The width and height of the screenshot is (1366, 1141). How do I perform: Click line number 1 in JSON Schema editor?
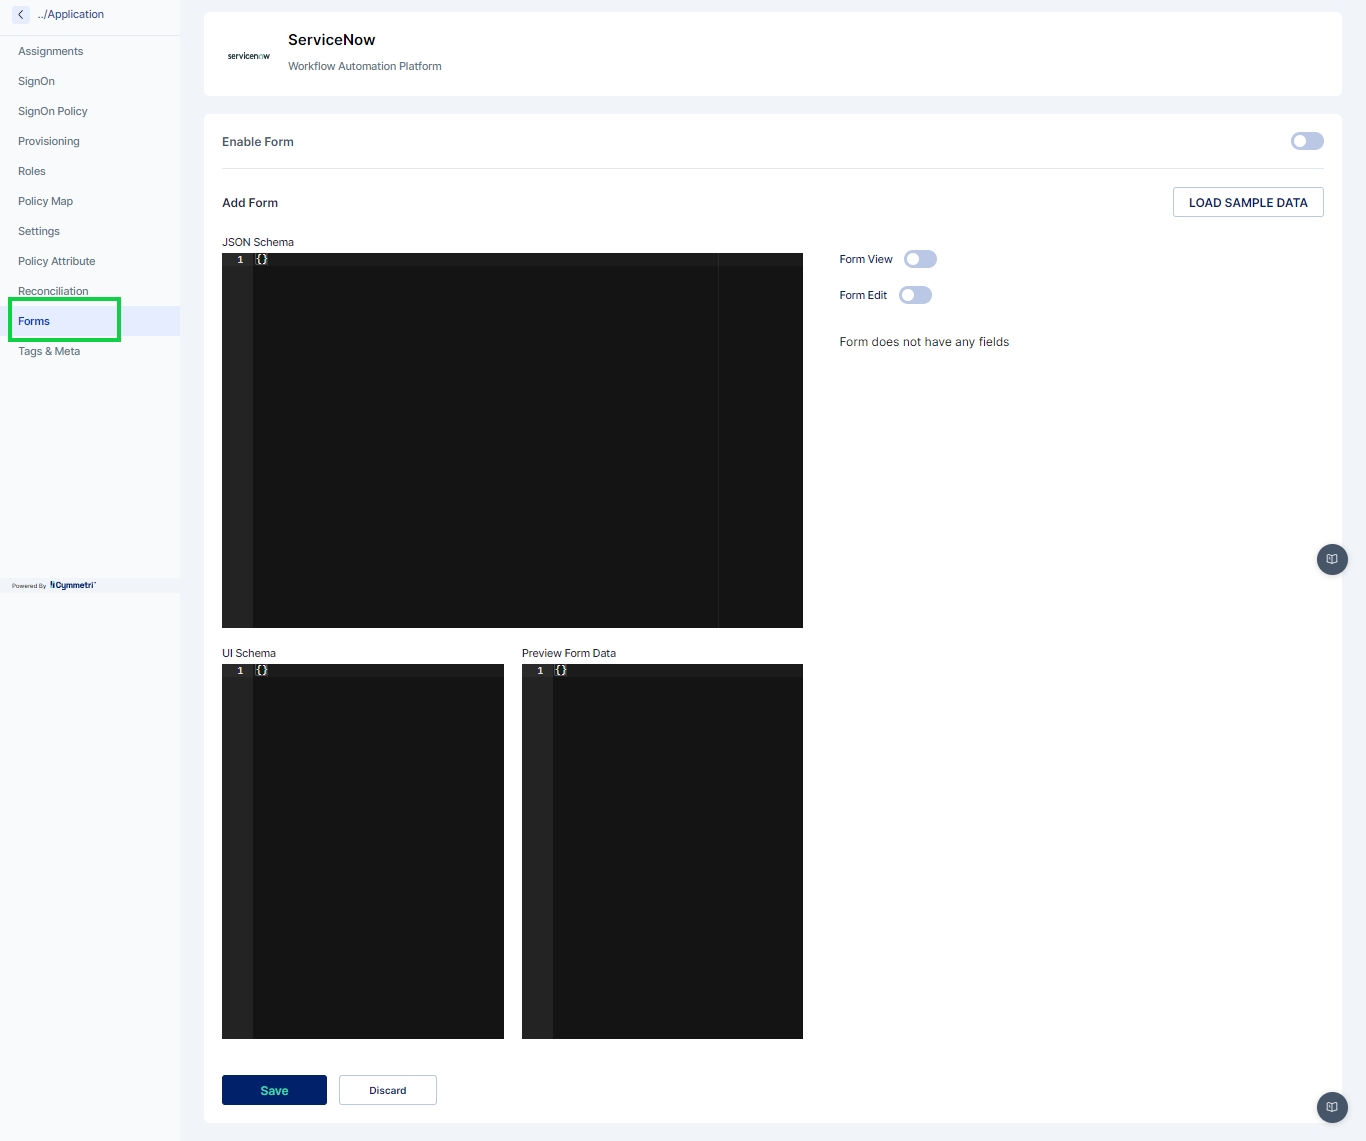[x=240, y=259]
